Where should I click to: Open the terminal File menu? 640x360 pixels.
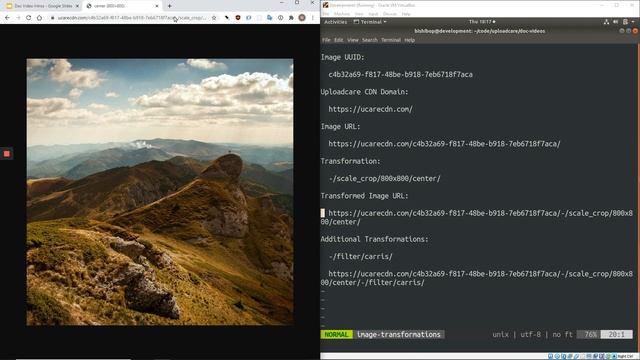[x=326, y=40]
